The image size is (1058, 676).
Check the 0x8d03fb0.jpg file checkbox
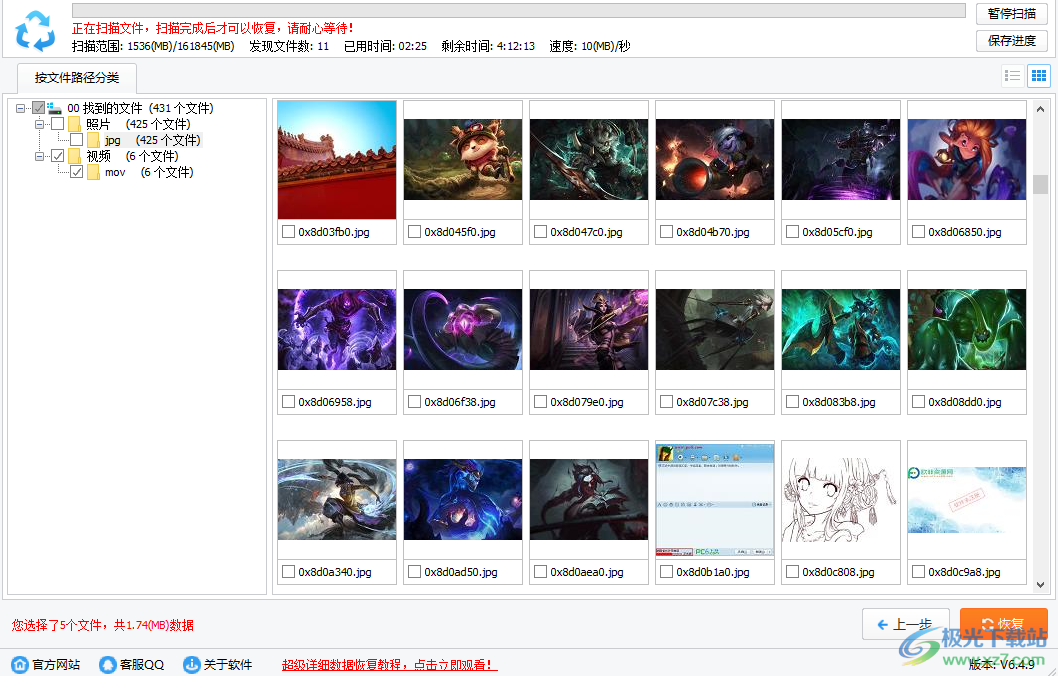coord(288,232)
